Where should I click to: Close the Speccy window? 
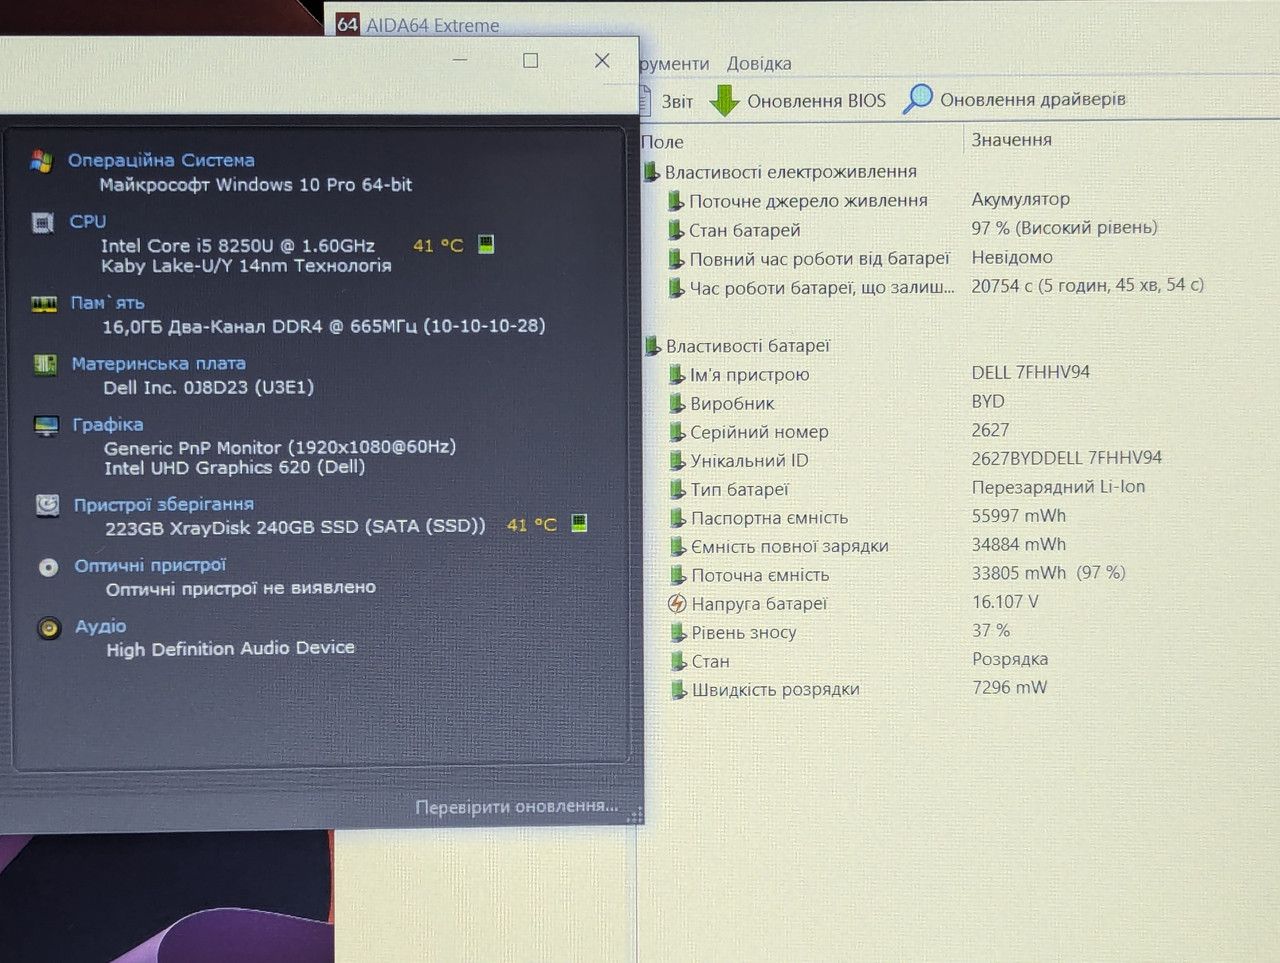602,61
